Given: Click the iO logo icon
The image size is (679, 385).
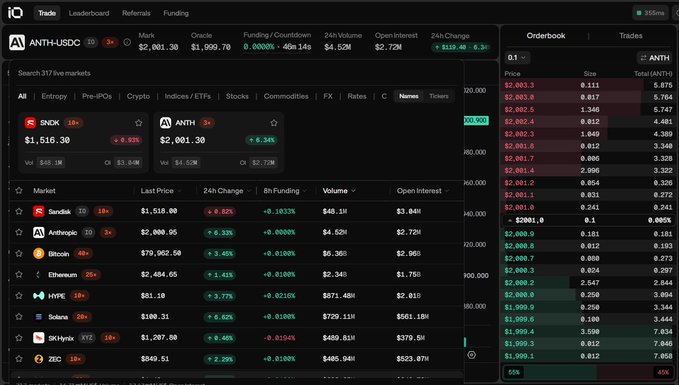Looking at the screenshot, I should click(15, 13).
